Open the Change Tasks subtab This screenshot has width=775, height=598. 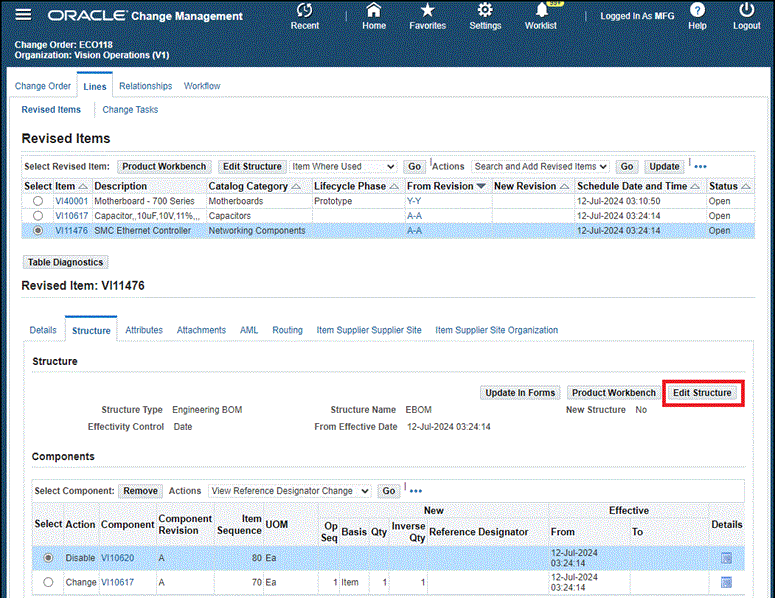click(x=130, y=110)
